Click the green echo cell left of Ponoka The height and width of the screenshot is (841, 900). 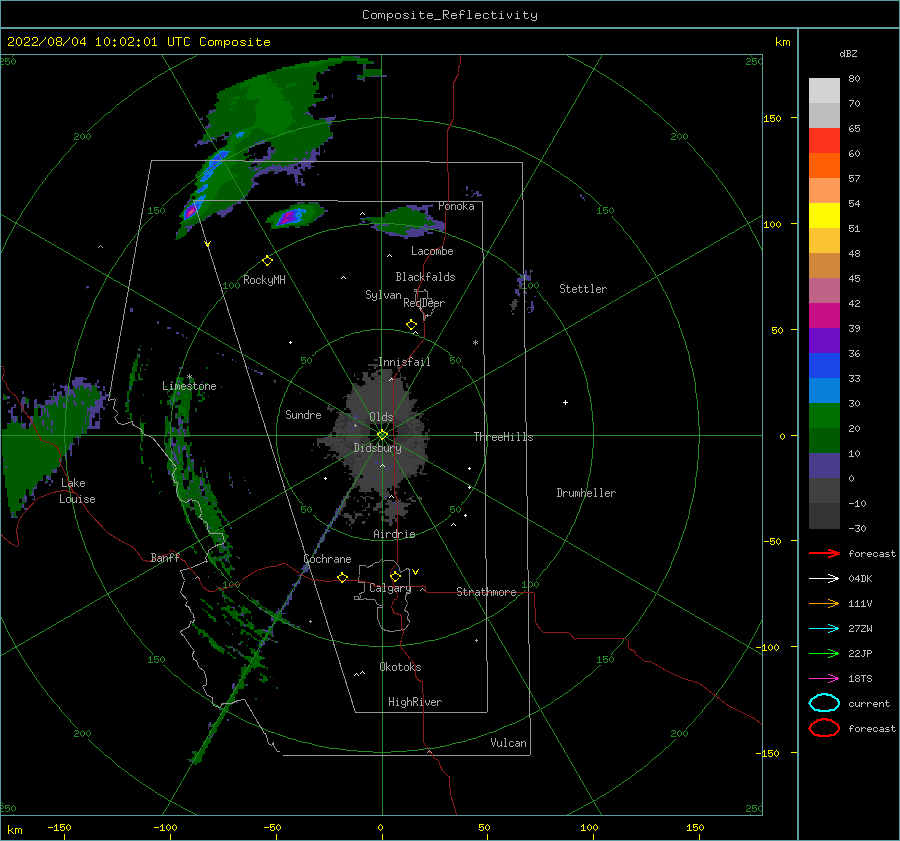tap(408, 222)
